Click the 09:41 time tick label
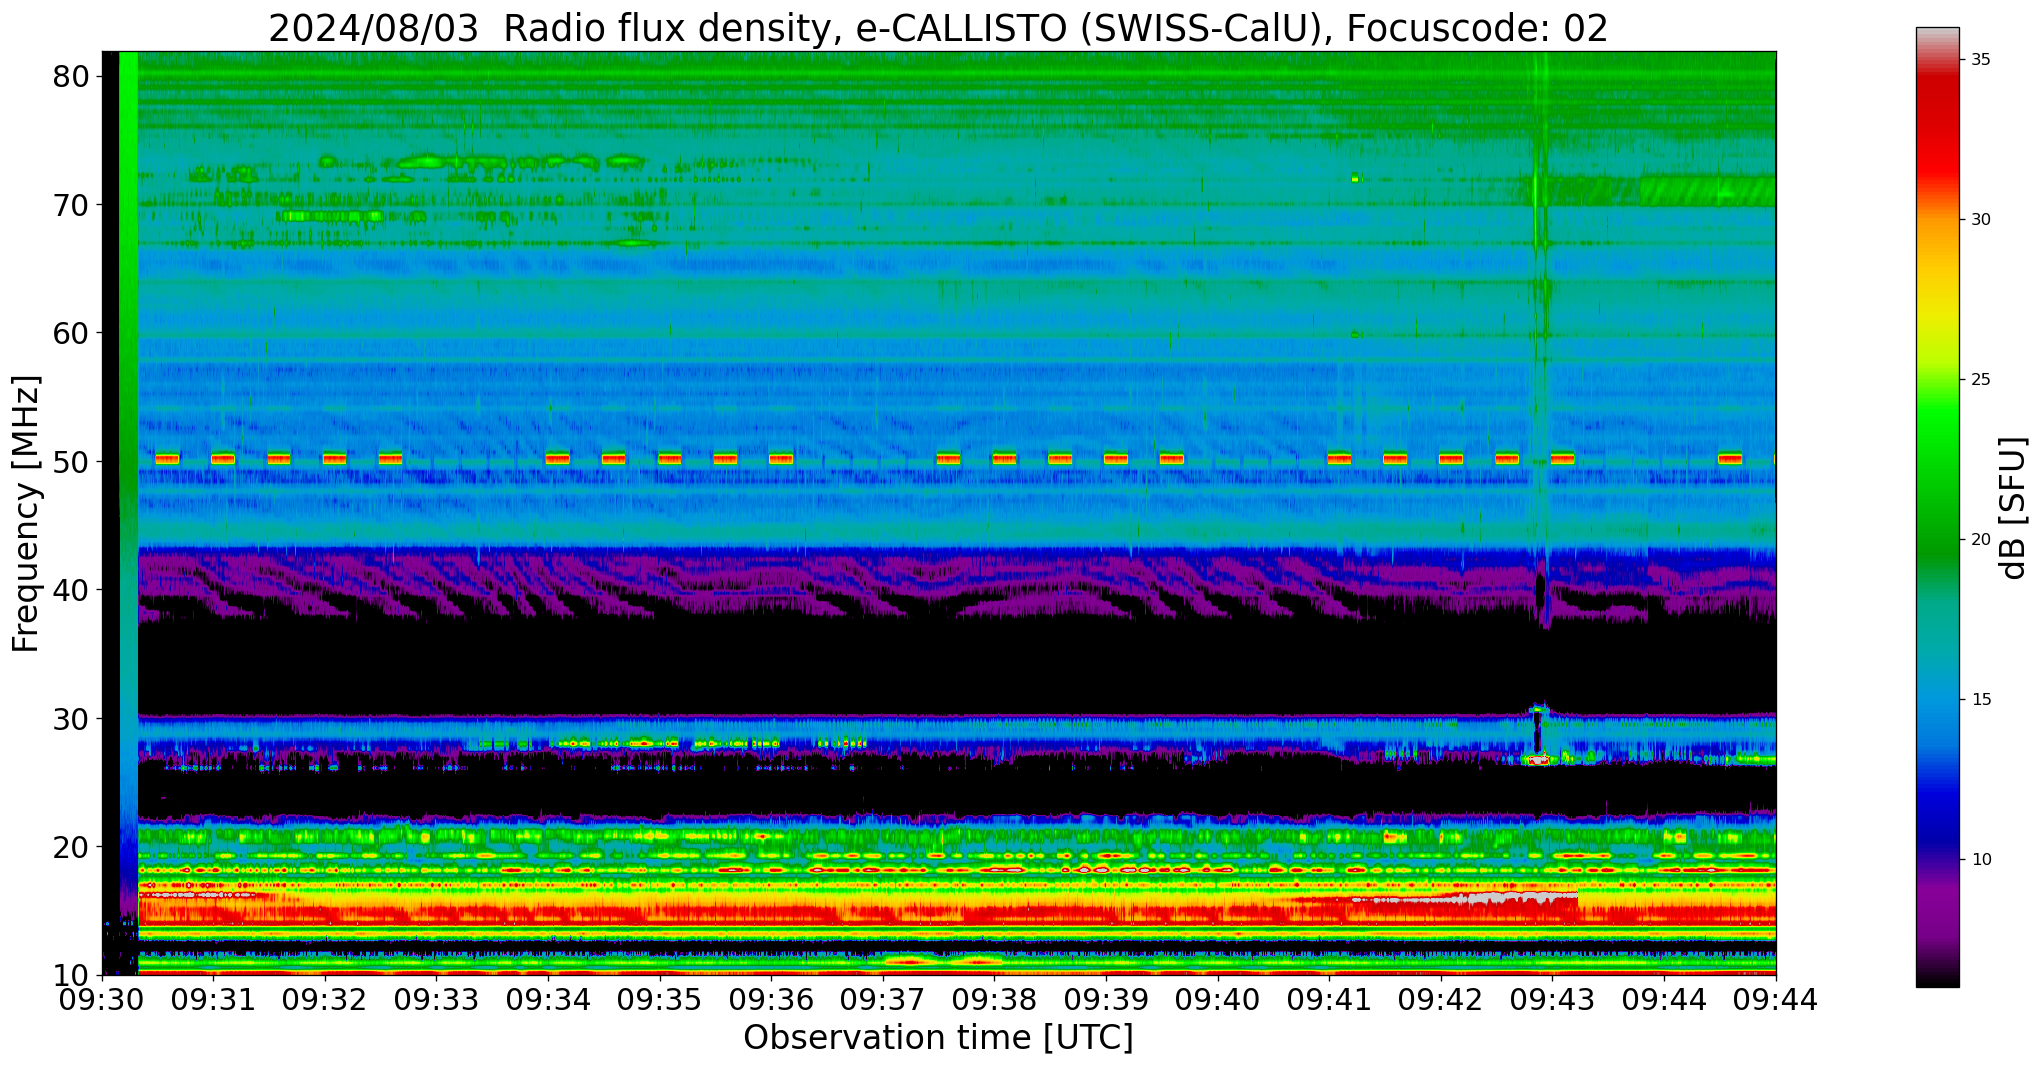Image resolution: width=2043 pixels, height=1067 pixels. coord(1330,999)
